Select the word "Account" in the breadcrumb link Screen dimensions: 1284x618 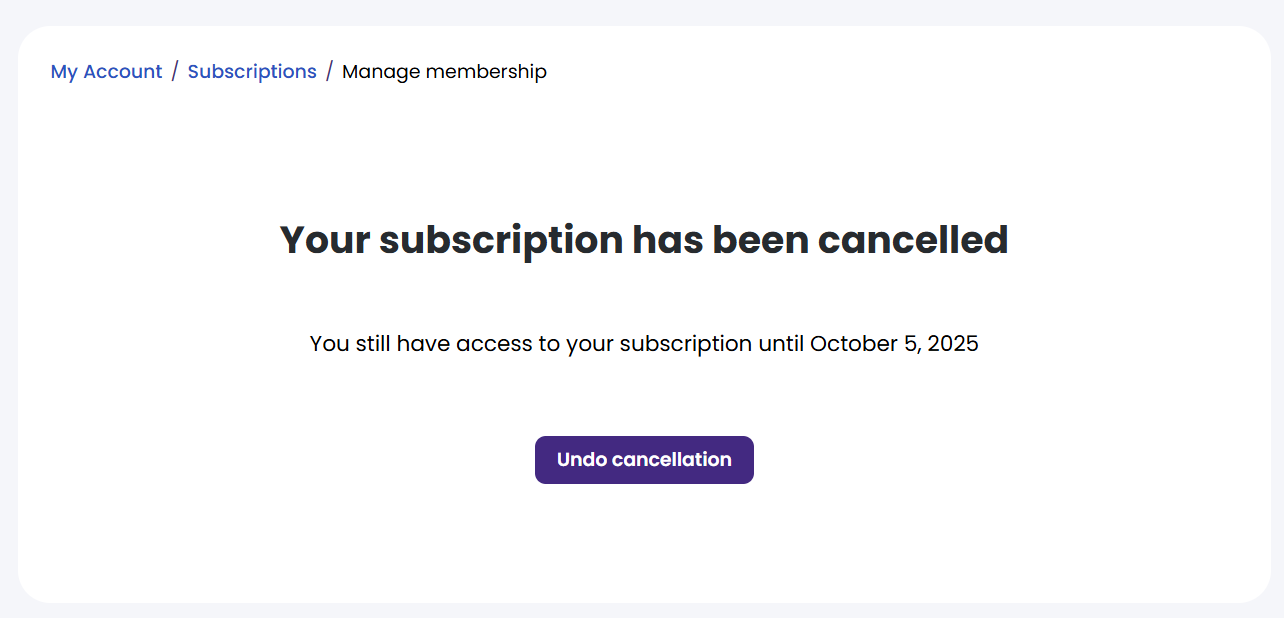pyautogui.click(x=123, y=72)
